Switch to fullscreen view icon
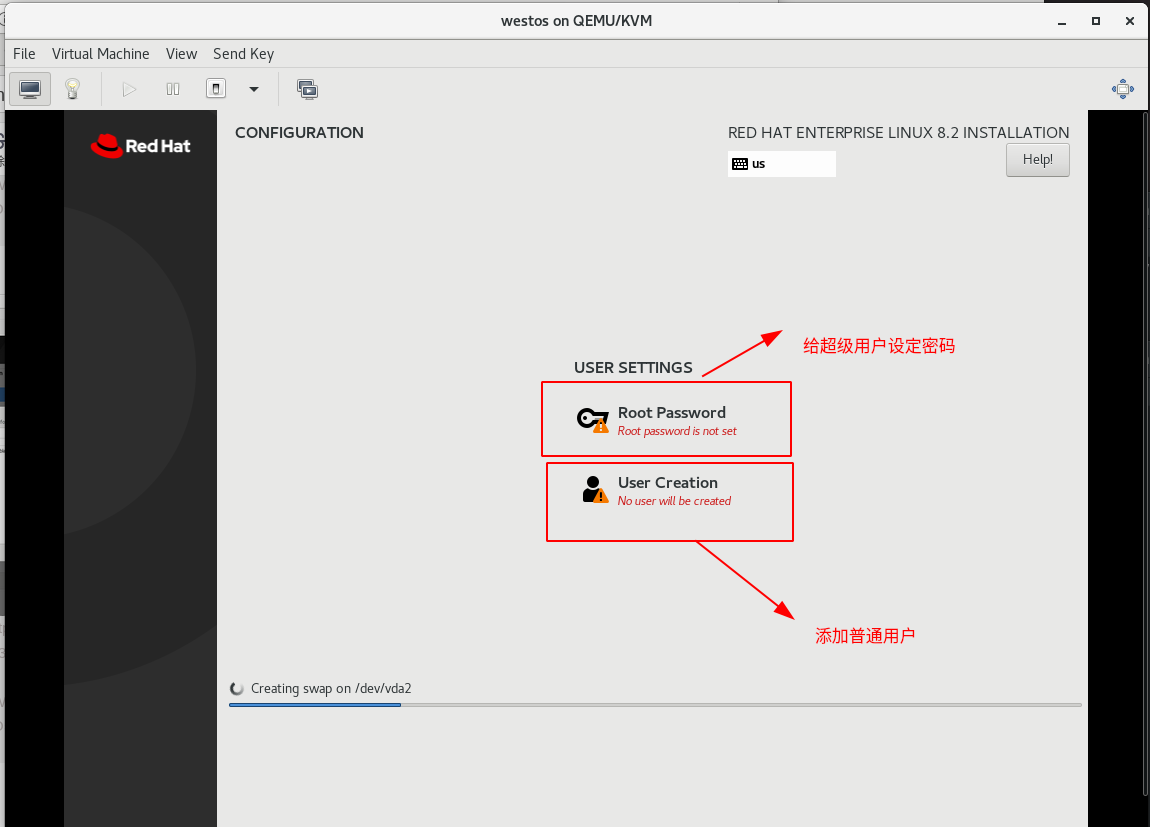The height and width of the screenshot is (827, 1150). click(1122, 89)
